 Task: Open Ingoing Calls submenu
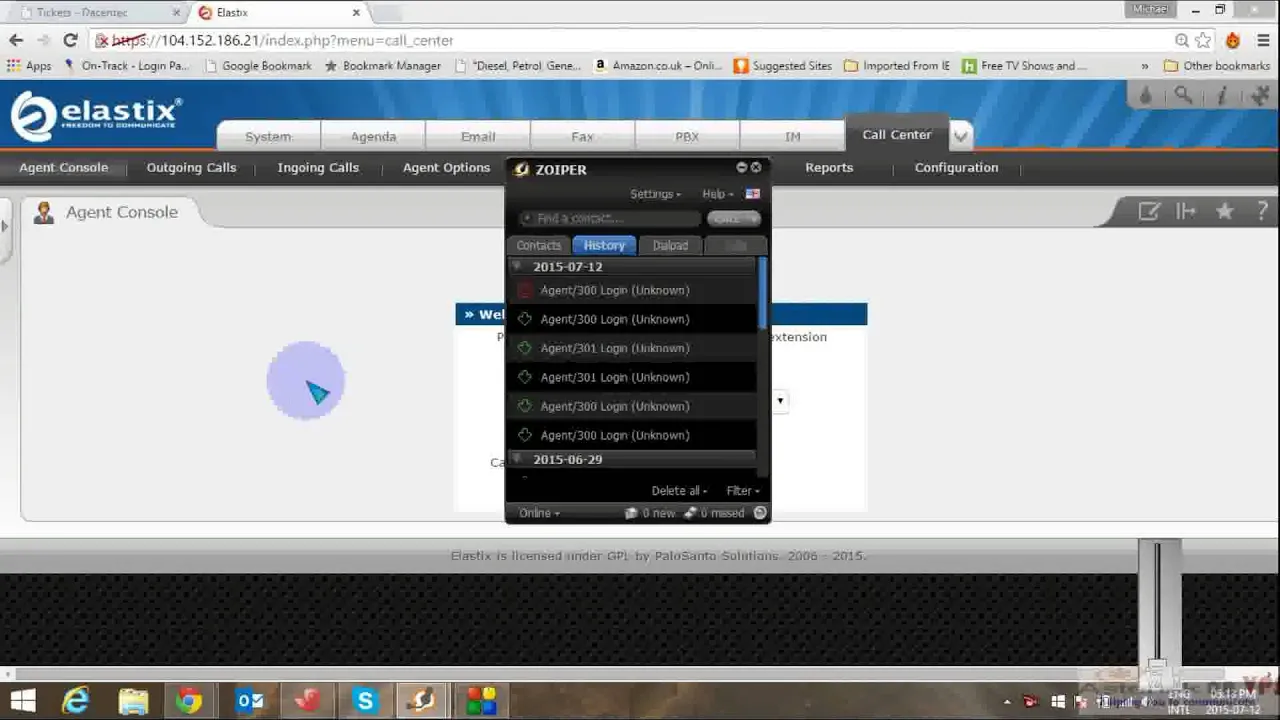(x=318, y=167)
